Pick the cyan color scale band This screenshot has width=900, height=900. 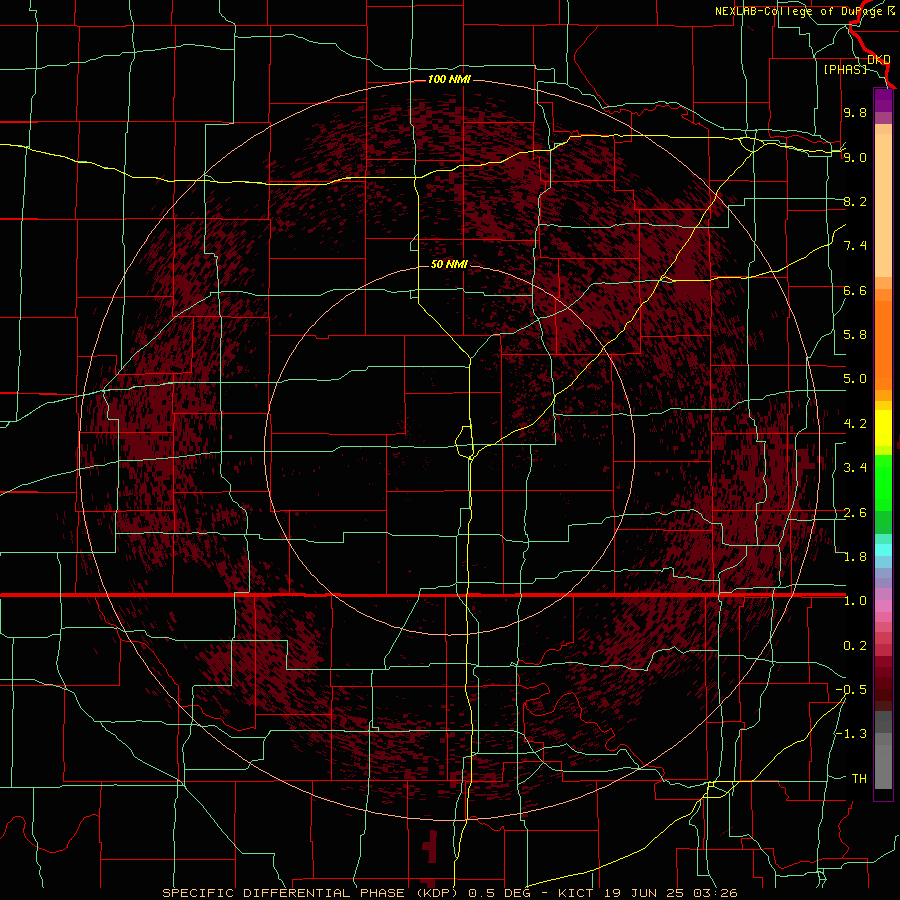tap(883, 550)
